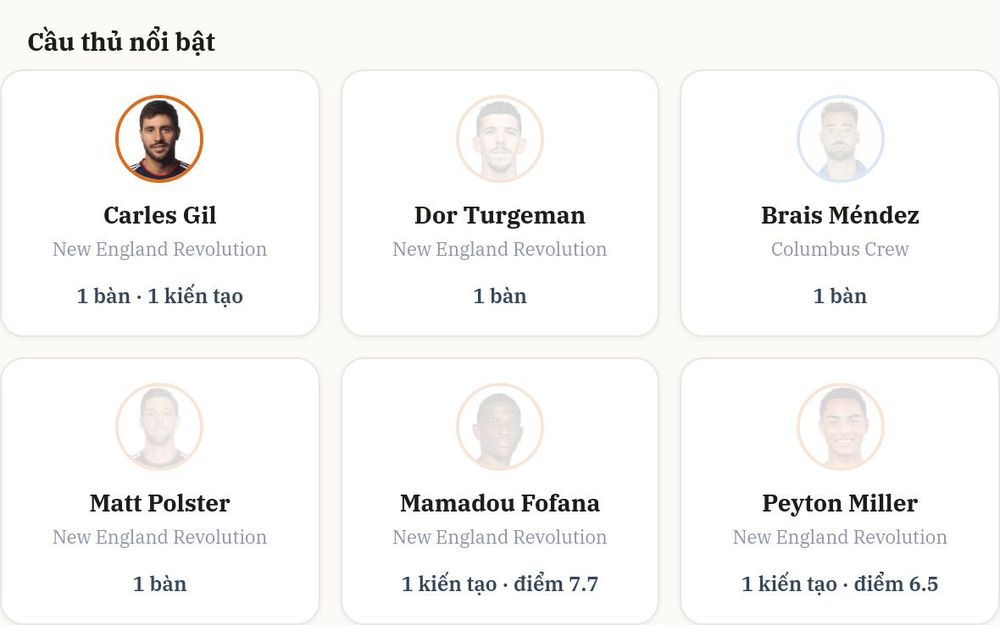Click New England Revolution under Peyton Miller

tap(840, 537)
